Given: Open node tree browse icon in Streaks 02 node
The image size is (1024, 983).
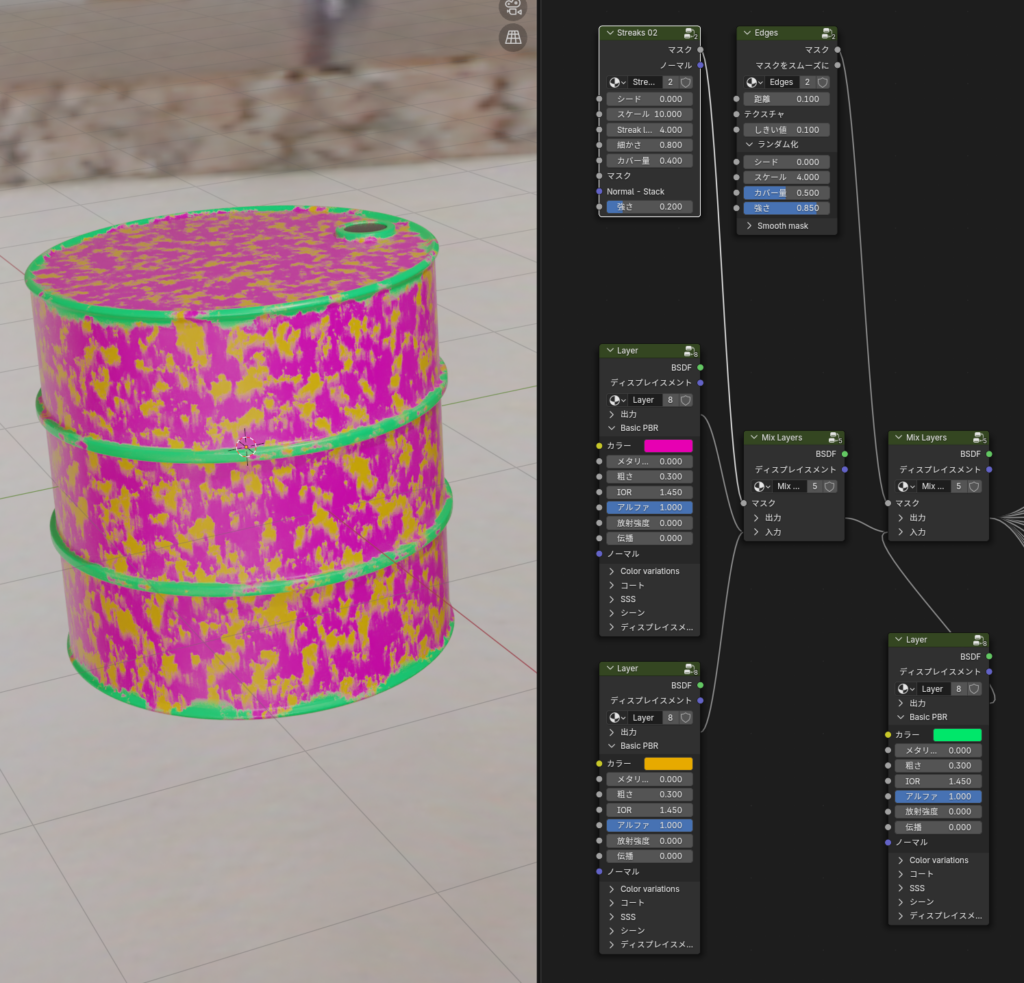Looking at the screenshot, I should (617, 82).
